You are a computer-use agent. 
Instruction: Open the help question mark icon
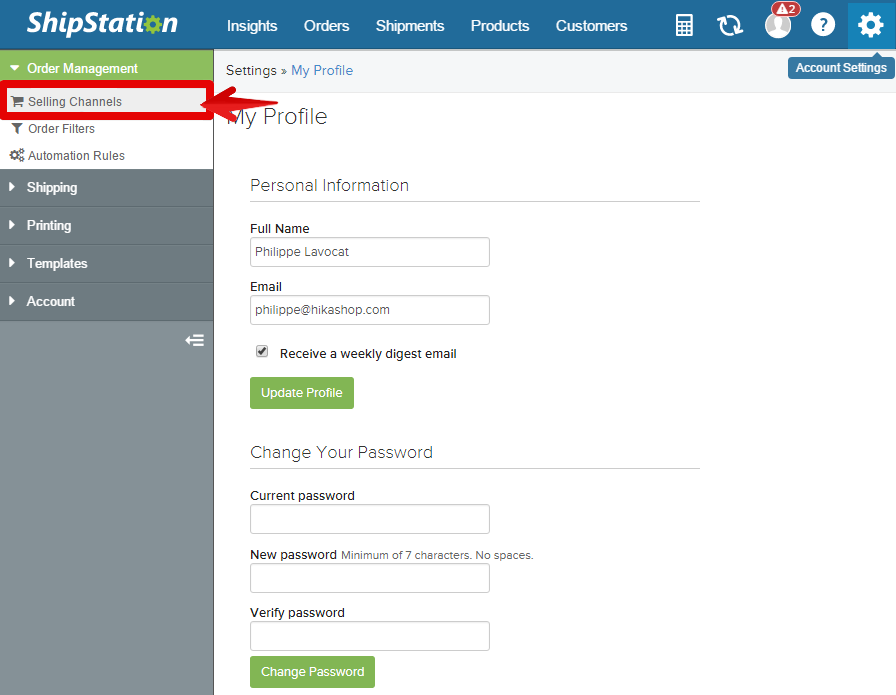(823, 25)
